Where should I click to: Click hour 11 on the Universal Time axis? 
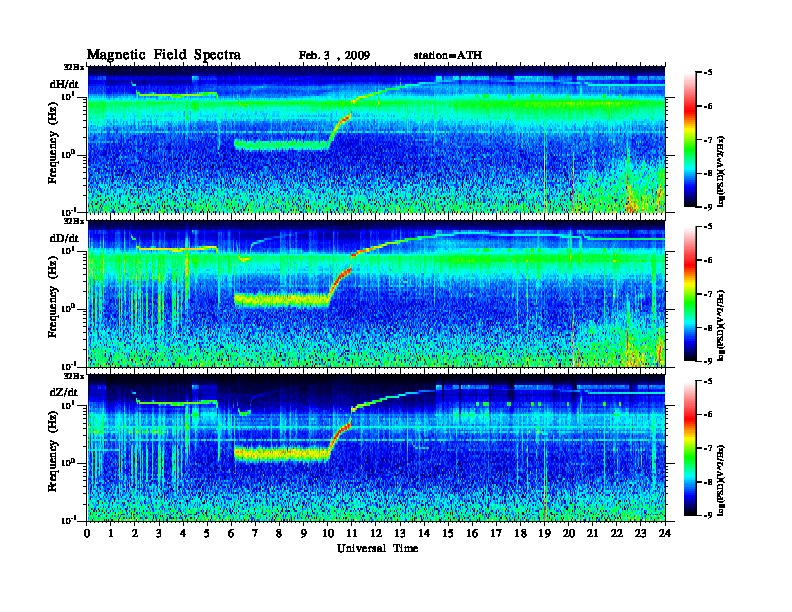click(352, 533)
